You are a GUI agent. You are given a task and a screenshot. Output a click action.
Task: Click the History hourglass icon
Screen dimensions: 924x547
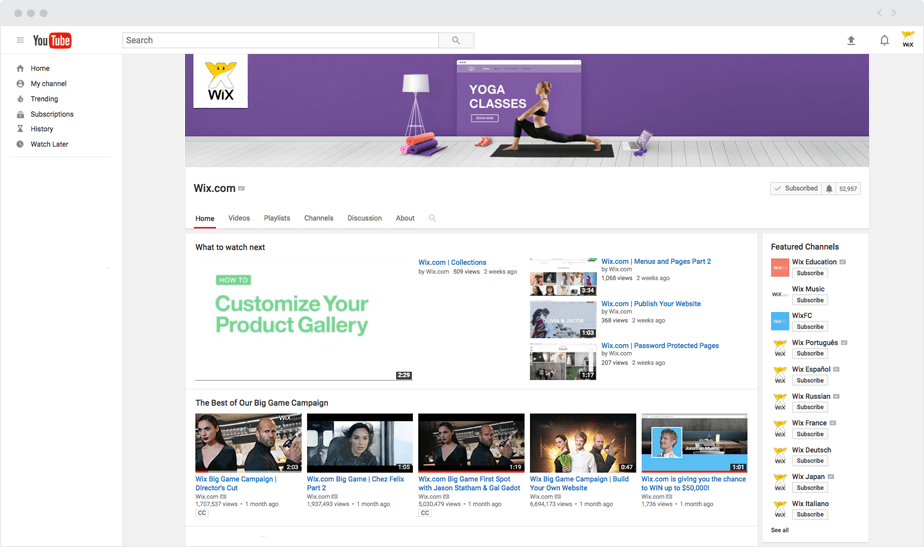[20, 128]
